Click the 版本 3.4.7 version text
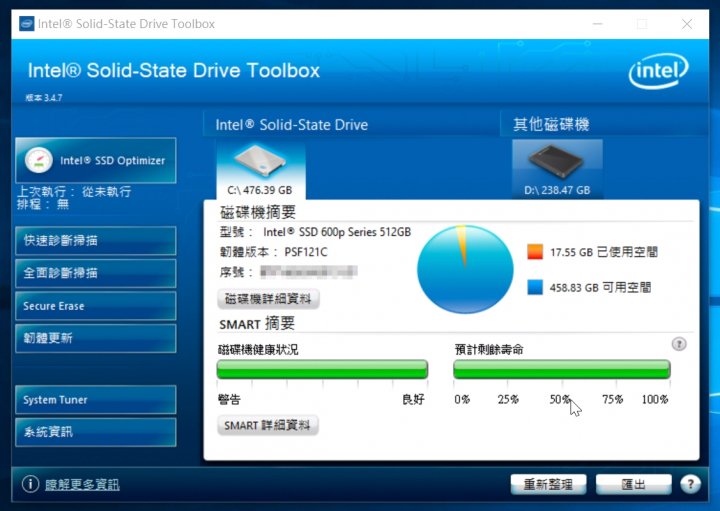The width and height of the screenshot is (720, 511). point(44,97)
